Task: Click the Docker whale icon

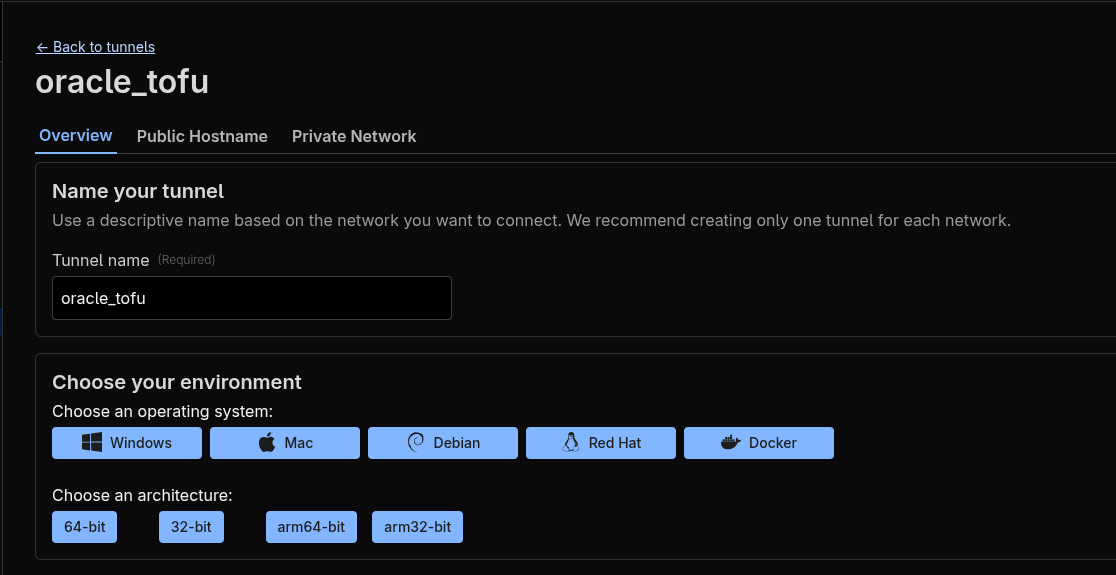Action: coord(731,443)
